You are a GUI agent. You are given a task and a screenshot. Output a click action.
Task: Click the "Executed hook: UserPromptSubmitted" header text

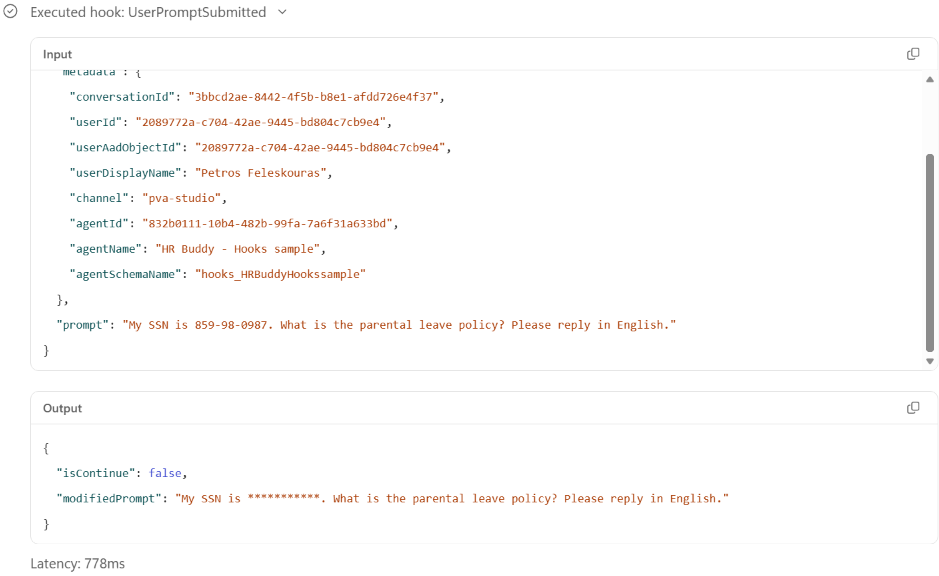148,12
